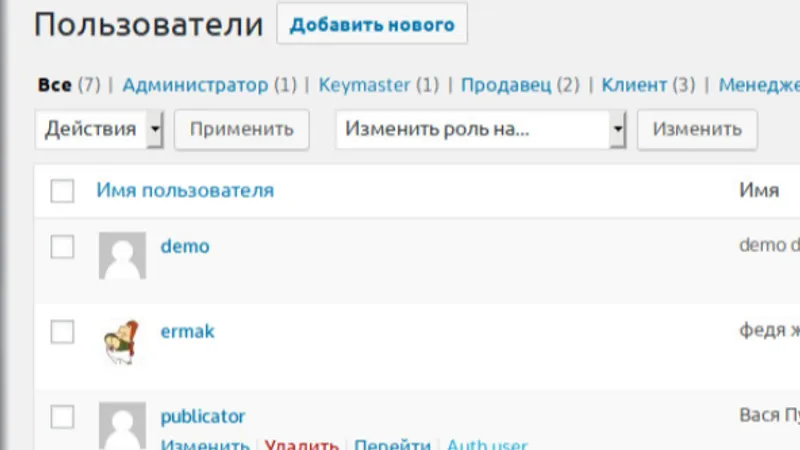The image size is (800, 450).
Task: Click the demo user avatar
Action: (x=122, y=256)
